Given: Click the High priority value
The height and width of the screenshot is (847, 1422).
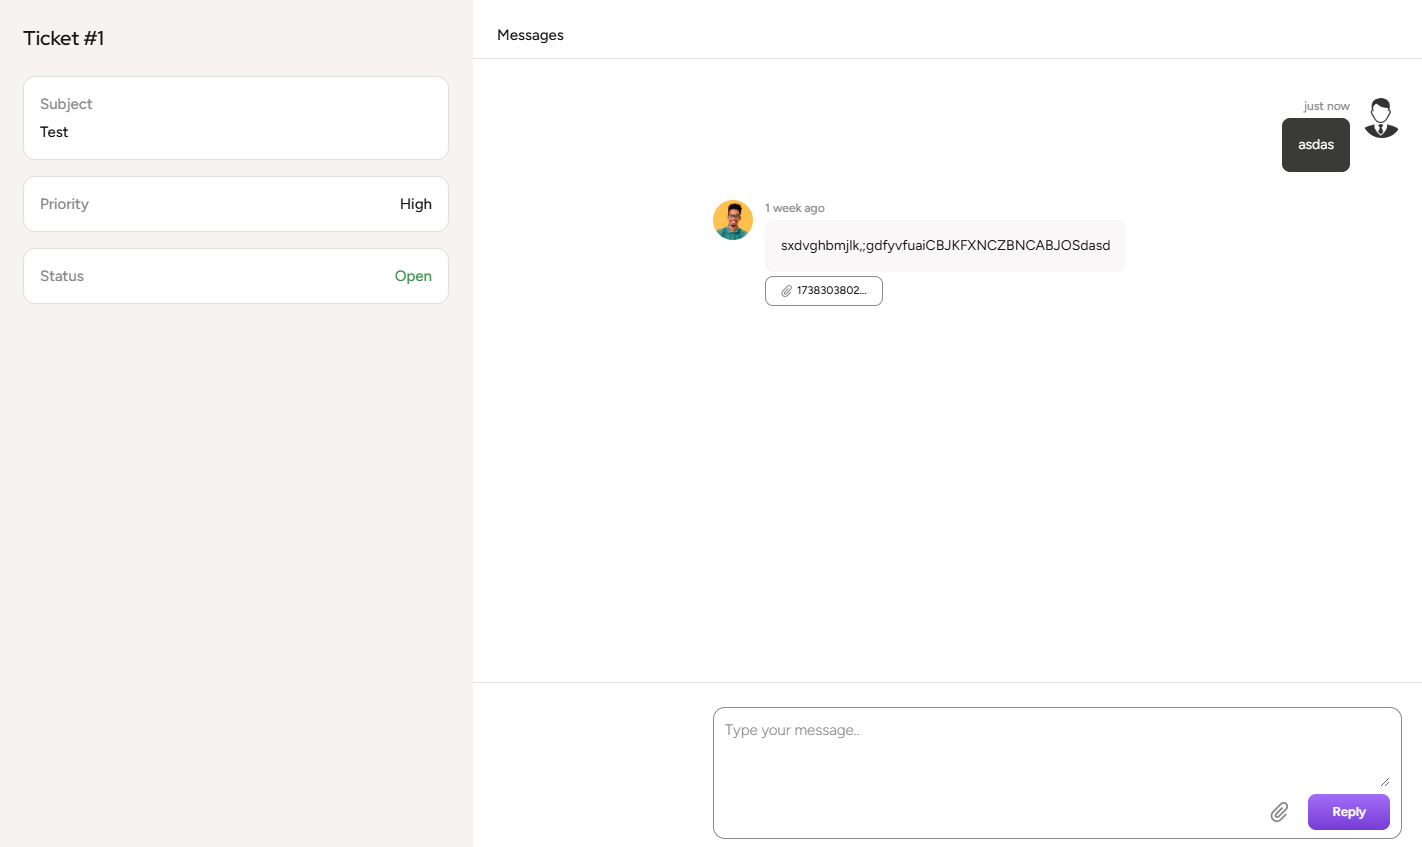Looking at the screenshot, I should [415, 204].
